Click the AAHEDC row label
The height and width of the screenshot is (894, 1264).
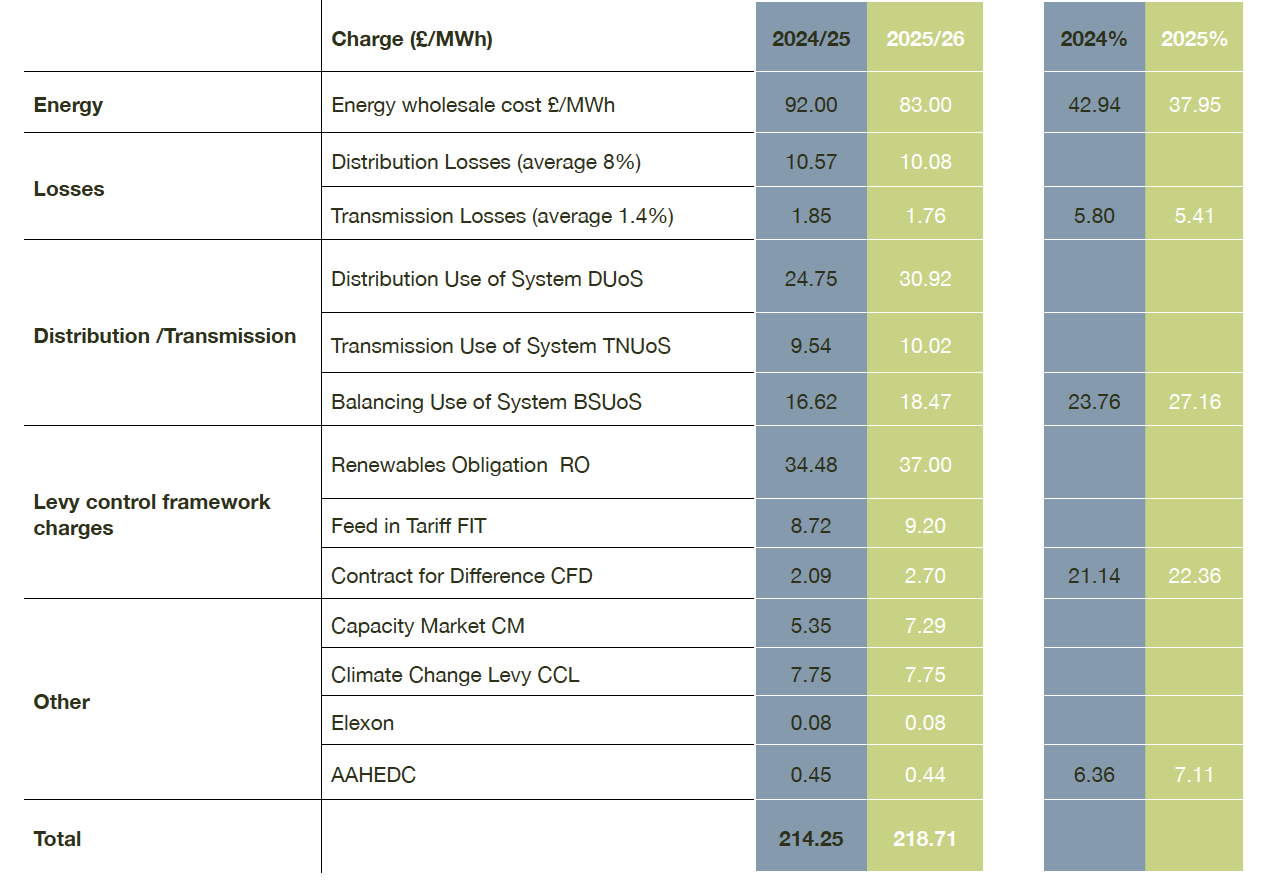point(373,775)
